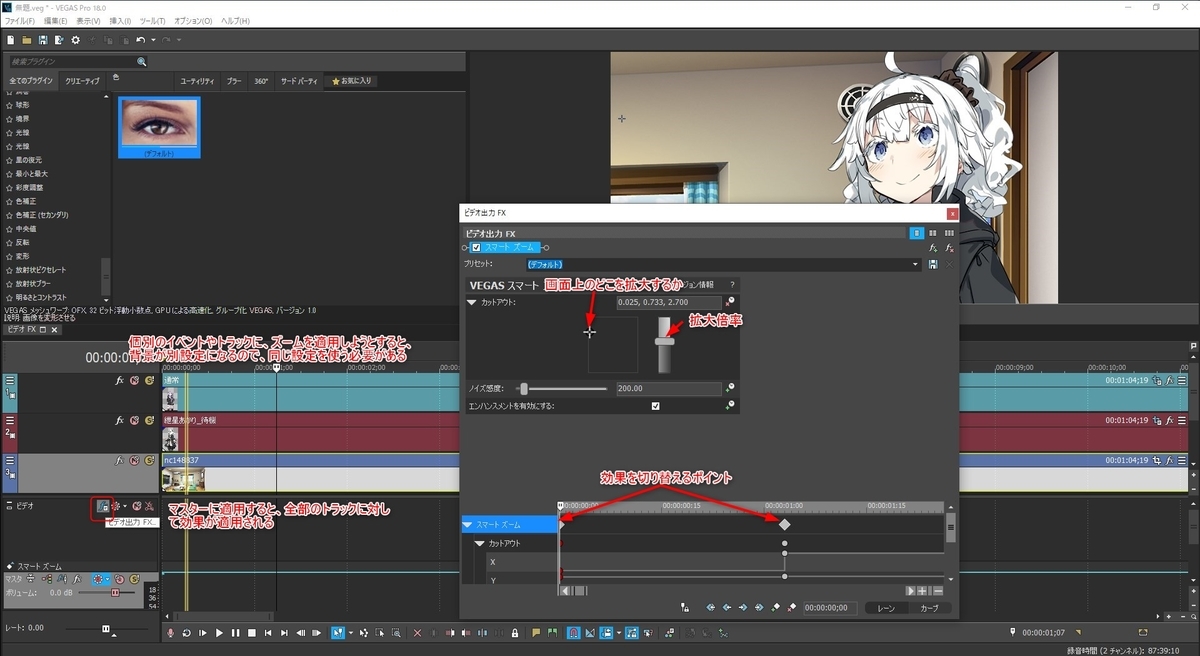Screen dimensions: 1200x656
Task: Toggle the スマート ズーム effect enable checkbox
Action: coord(476,247)
